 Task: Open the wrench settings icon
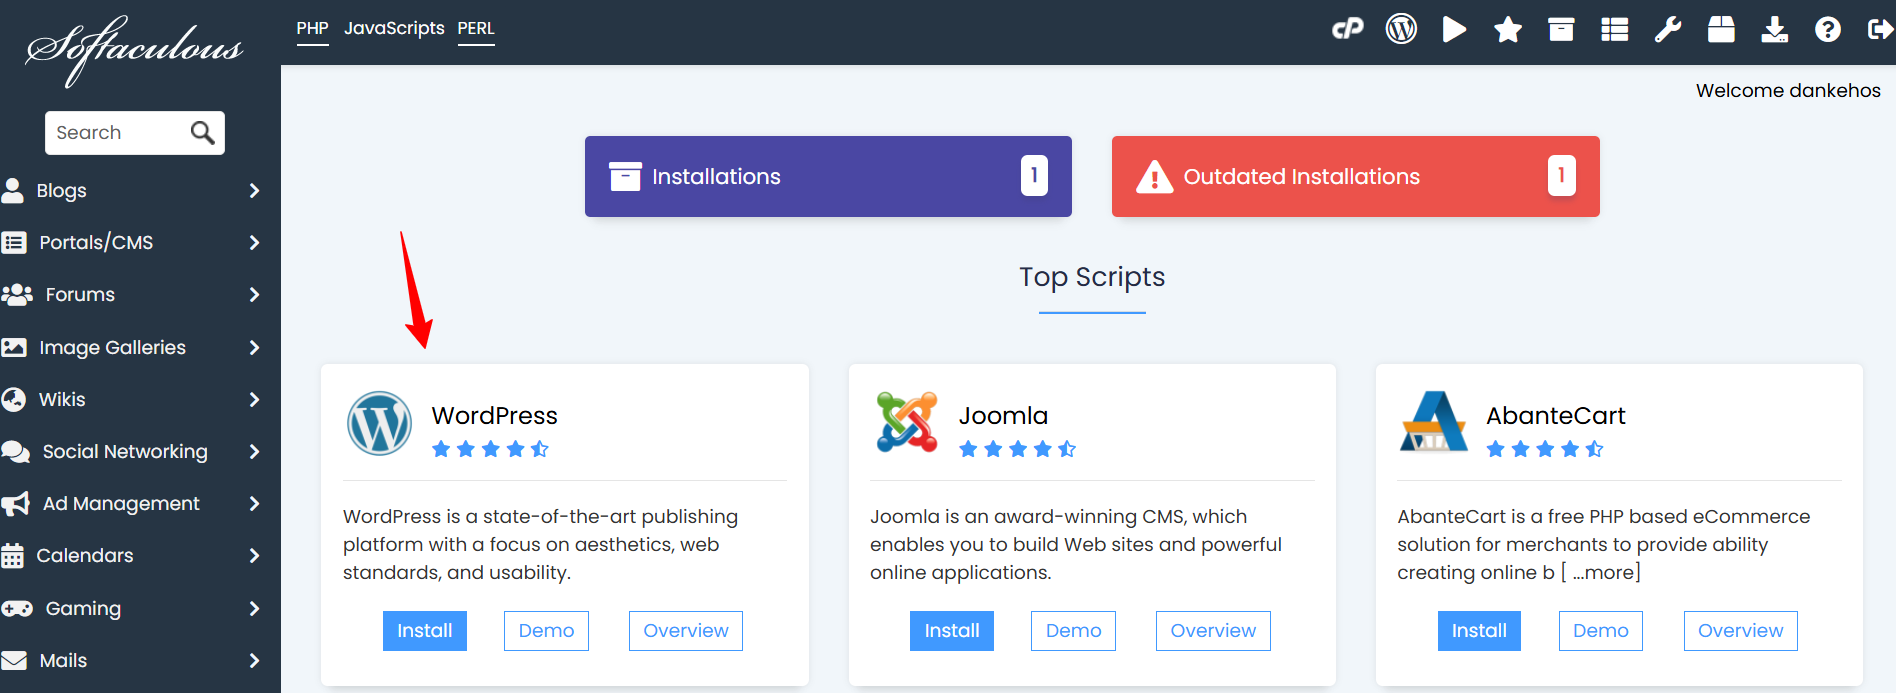[x=1668, y=30]
